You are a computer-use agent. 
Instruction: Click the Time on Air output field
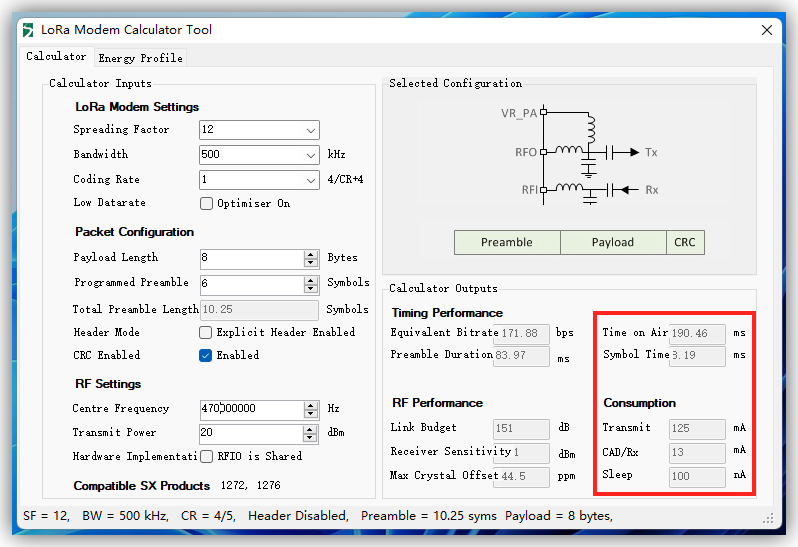[697, 334]
